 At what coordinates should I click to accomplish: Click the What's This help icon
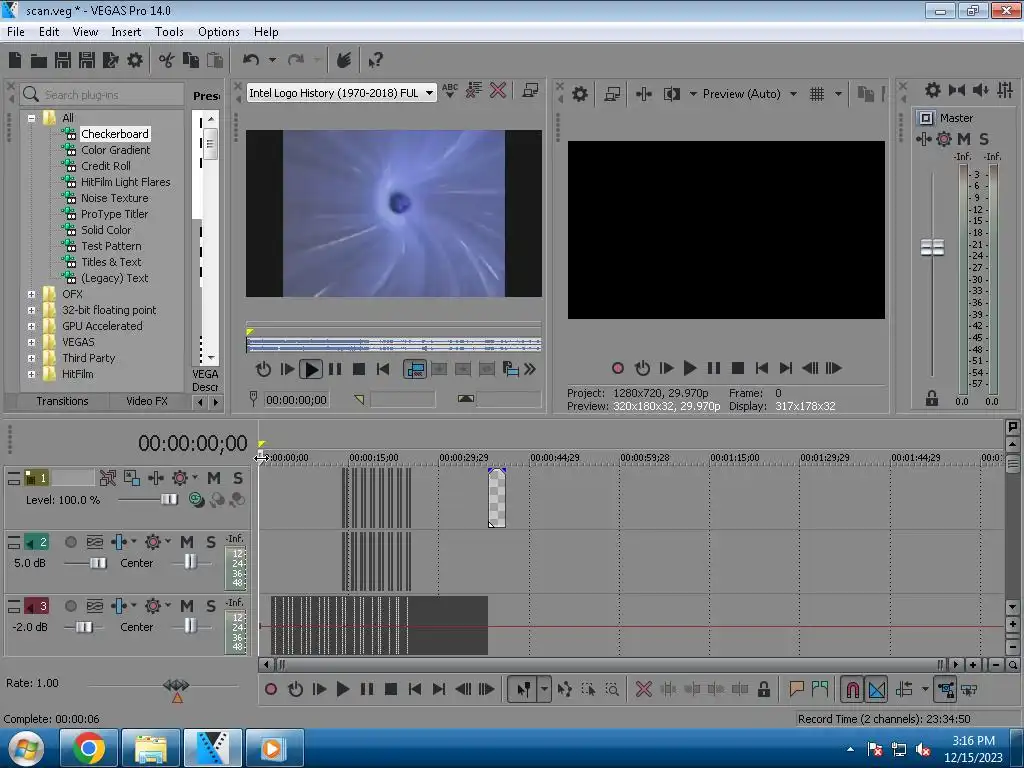375,61
